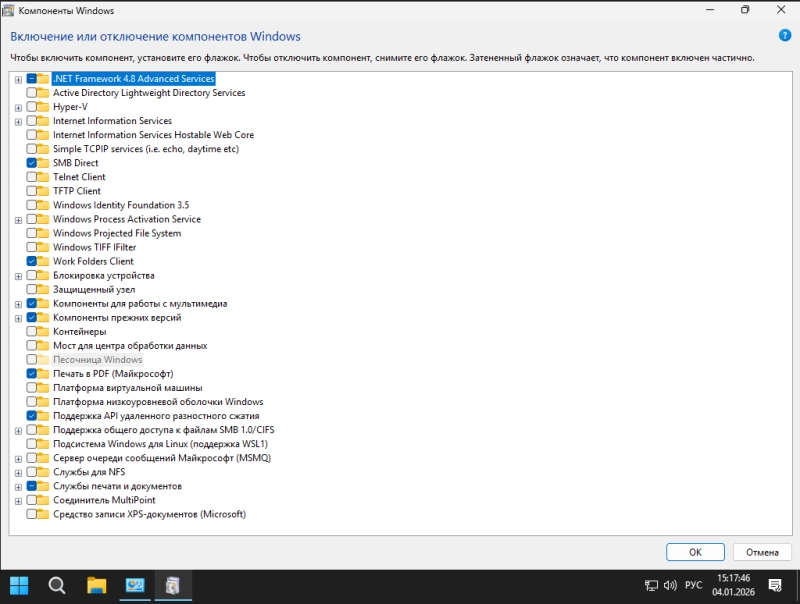Uncheck the SMB Direct checkbox
Screen dimensions: 800x604
[32, 163]
